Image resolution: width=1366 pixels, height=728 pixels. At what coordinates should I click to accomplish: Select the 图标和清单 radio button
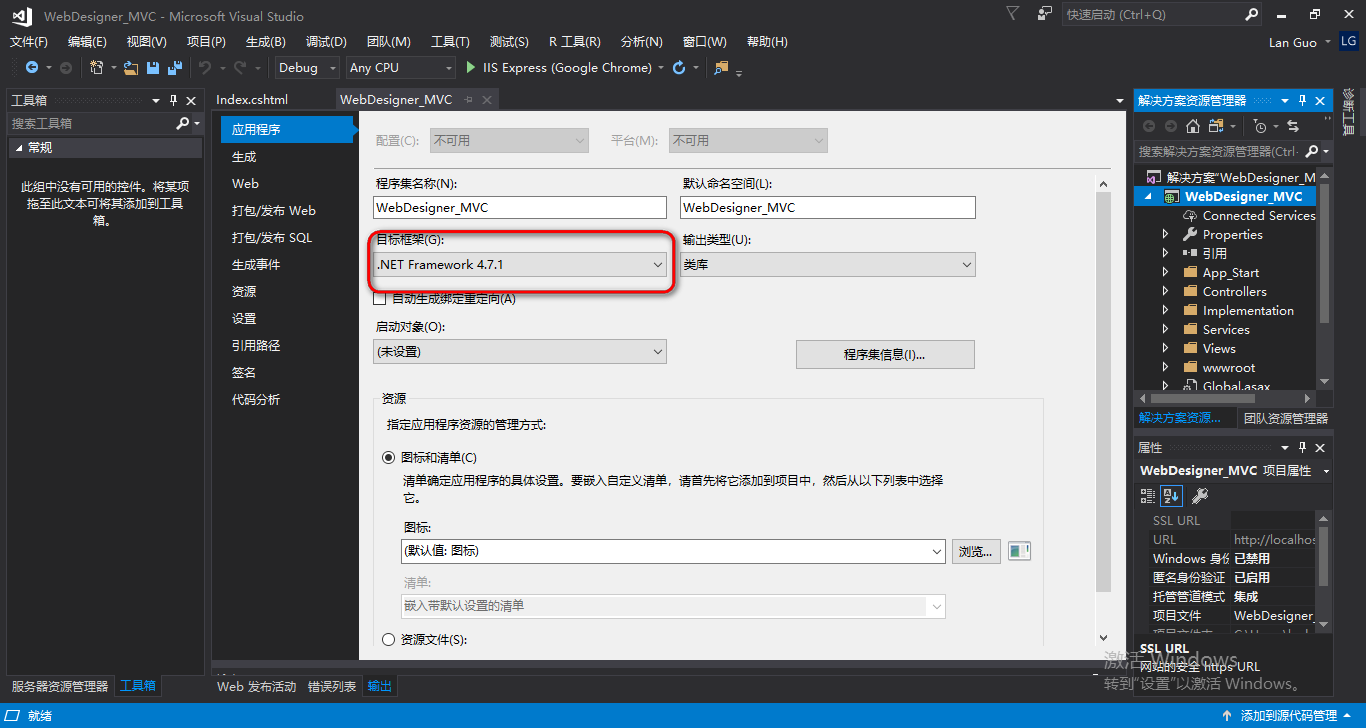click(x=389, y=457)
